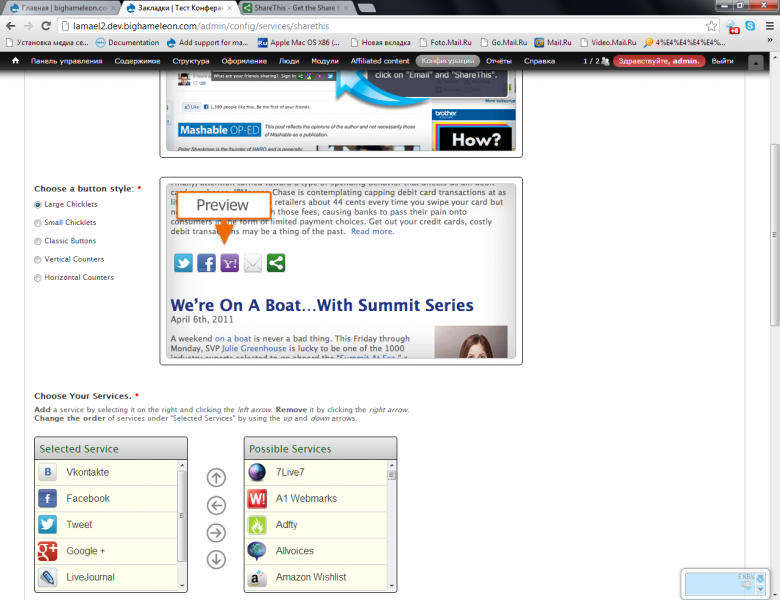Open the Documentation bookmark
Image resolution: width=780 pixels, height=600 pixels.
pos(128,42)
